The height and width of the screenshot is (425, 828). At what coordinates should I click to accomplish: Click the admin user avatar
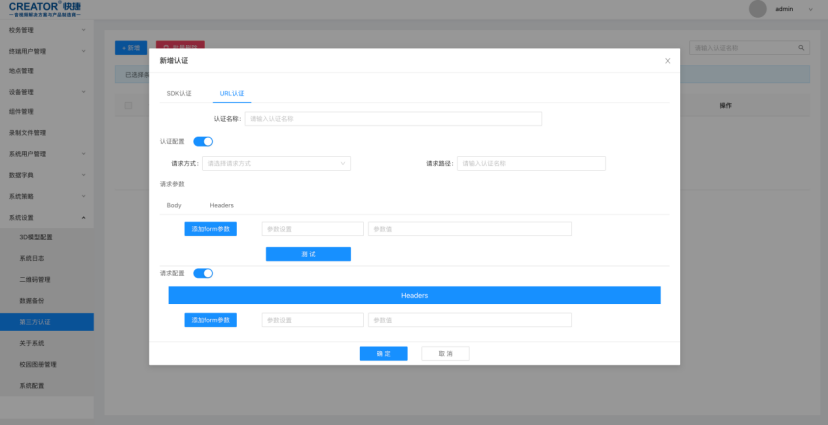point(758,9)
